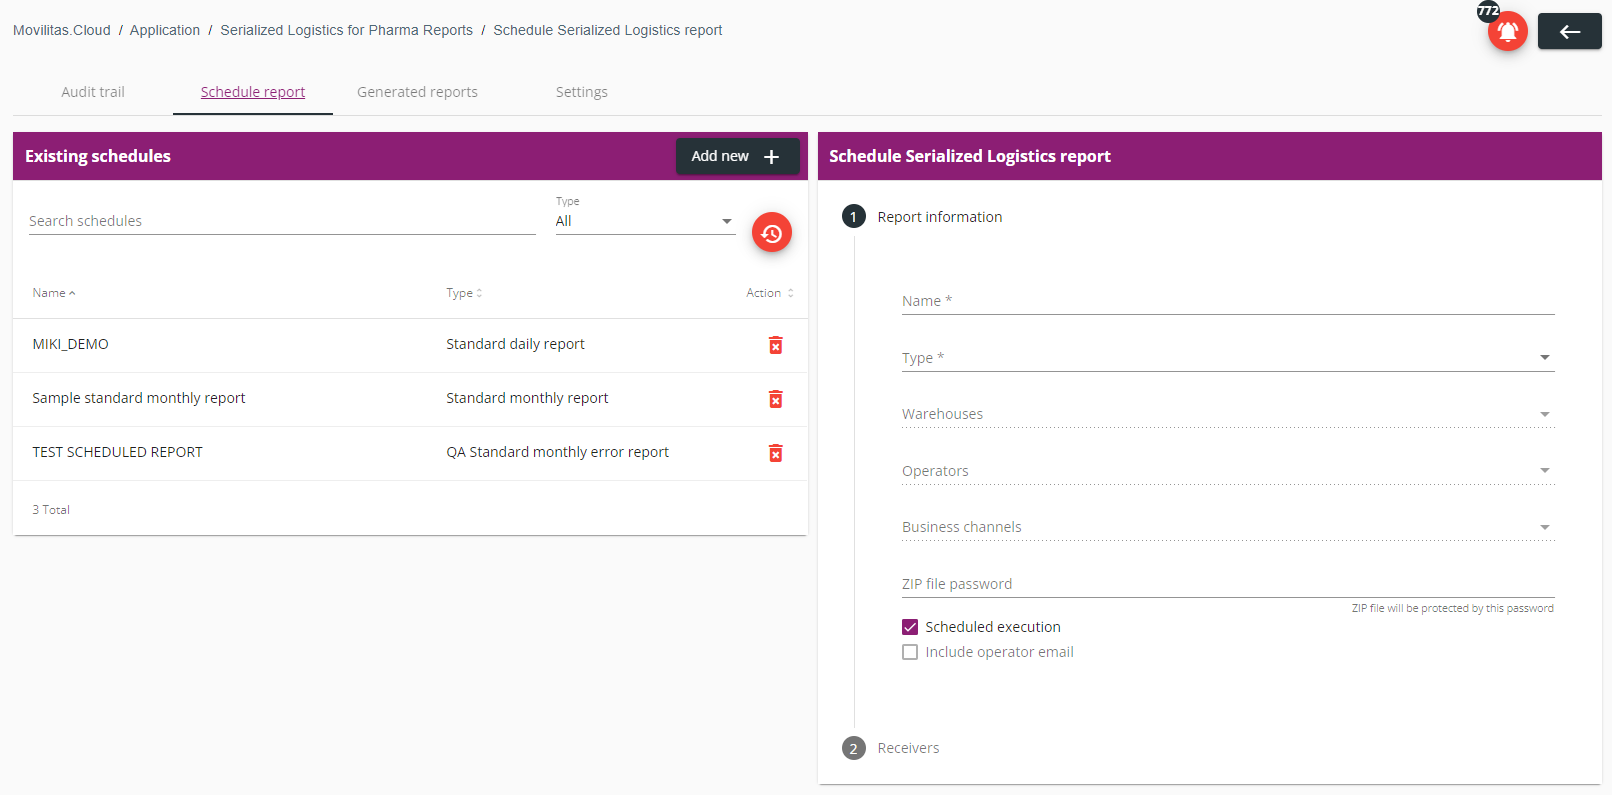Click the 3 Total count text
The width and height of the screenshot is (1612, 795).
(x=51, y=510)
